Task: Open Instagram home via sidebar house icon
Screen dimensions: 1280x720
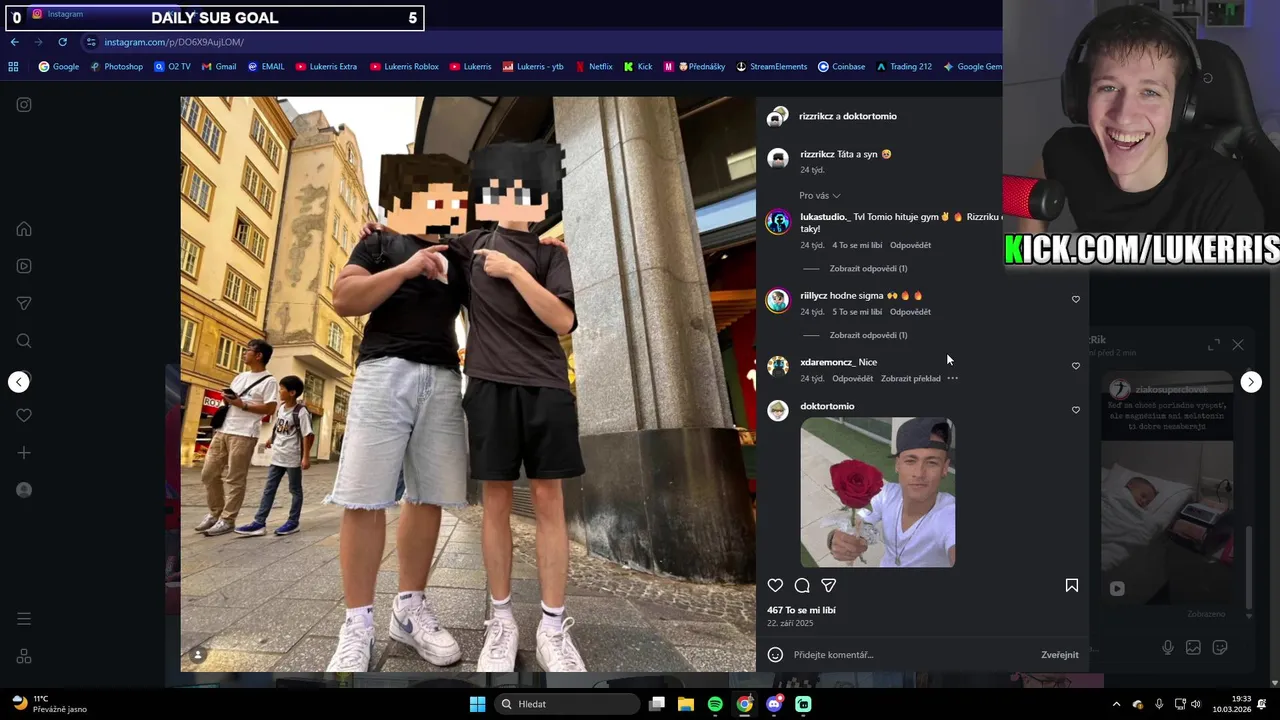Action: (x=24, y=229)
